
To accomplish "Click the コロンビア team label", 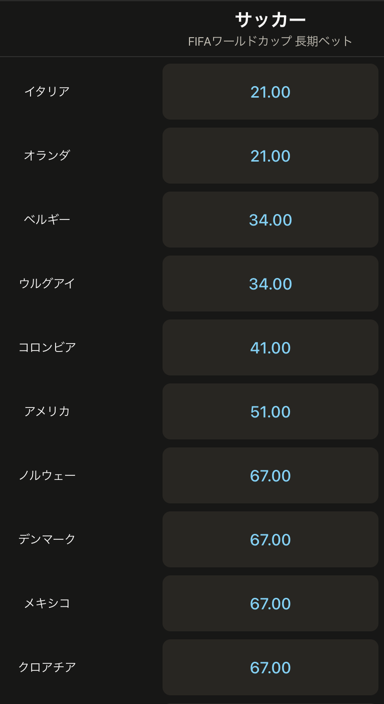I will pyautogui.click(x=47, y=348).
